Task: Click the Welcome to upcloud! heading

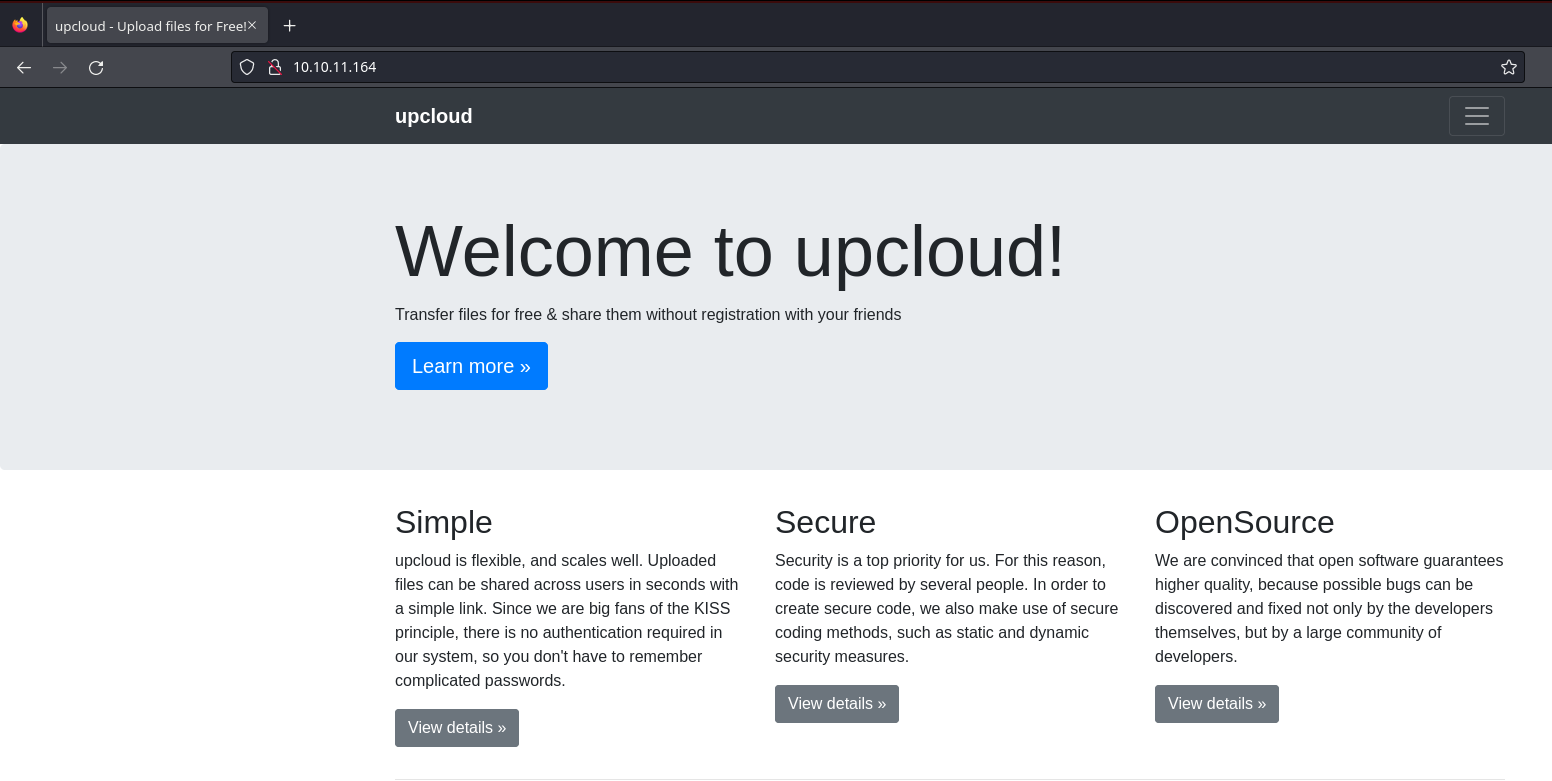Action: tap(730, 251)
